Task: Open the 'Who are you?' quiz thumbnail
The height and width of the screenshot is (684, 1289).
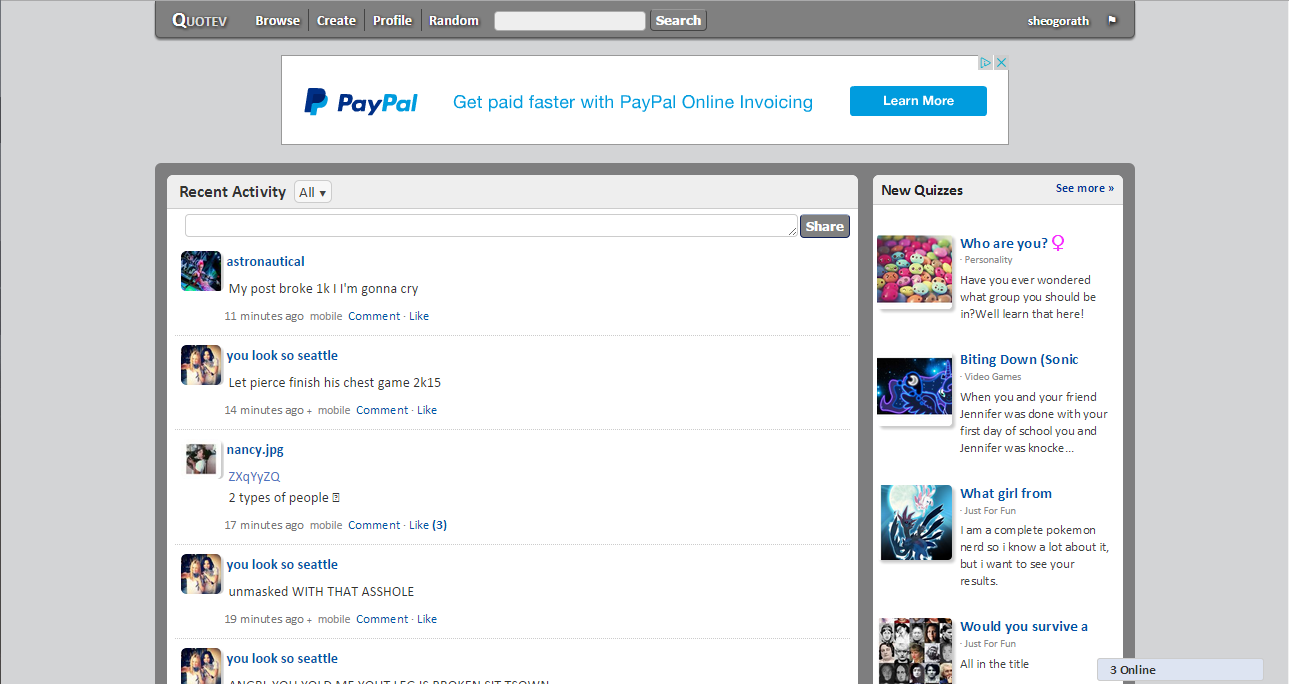Action: (x=915, y=269)
